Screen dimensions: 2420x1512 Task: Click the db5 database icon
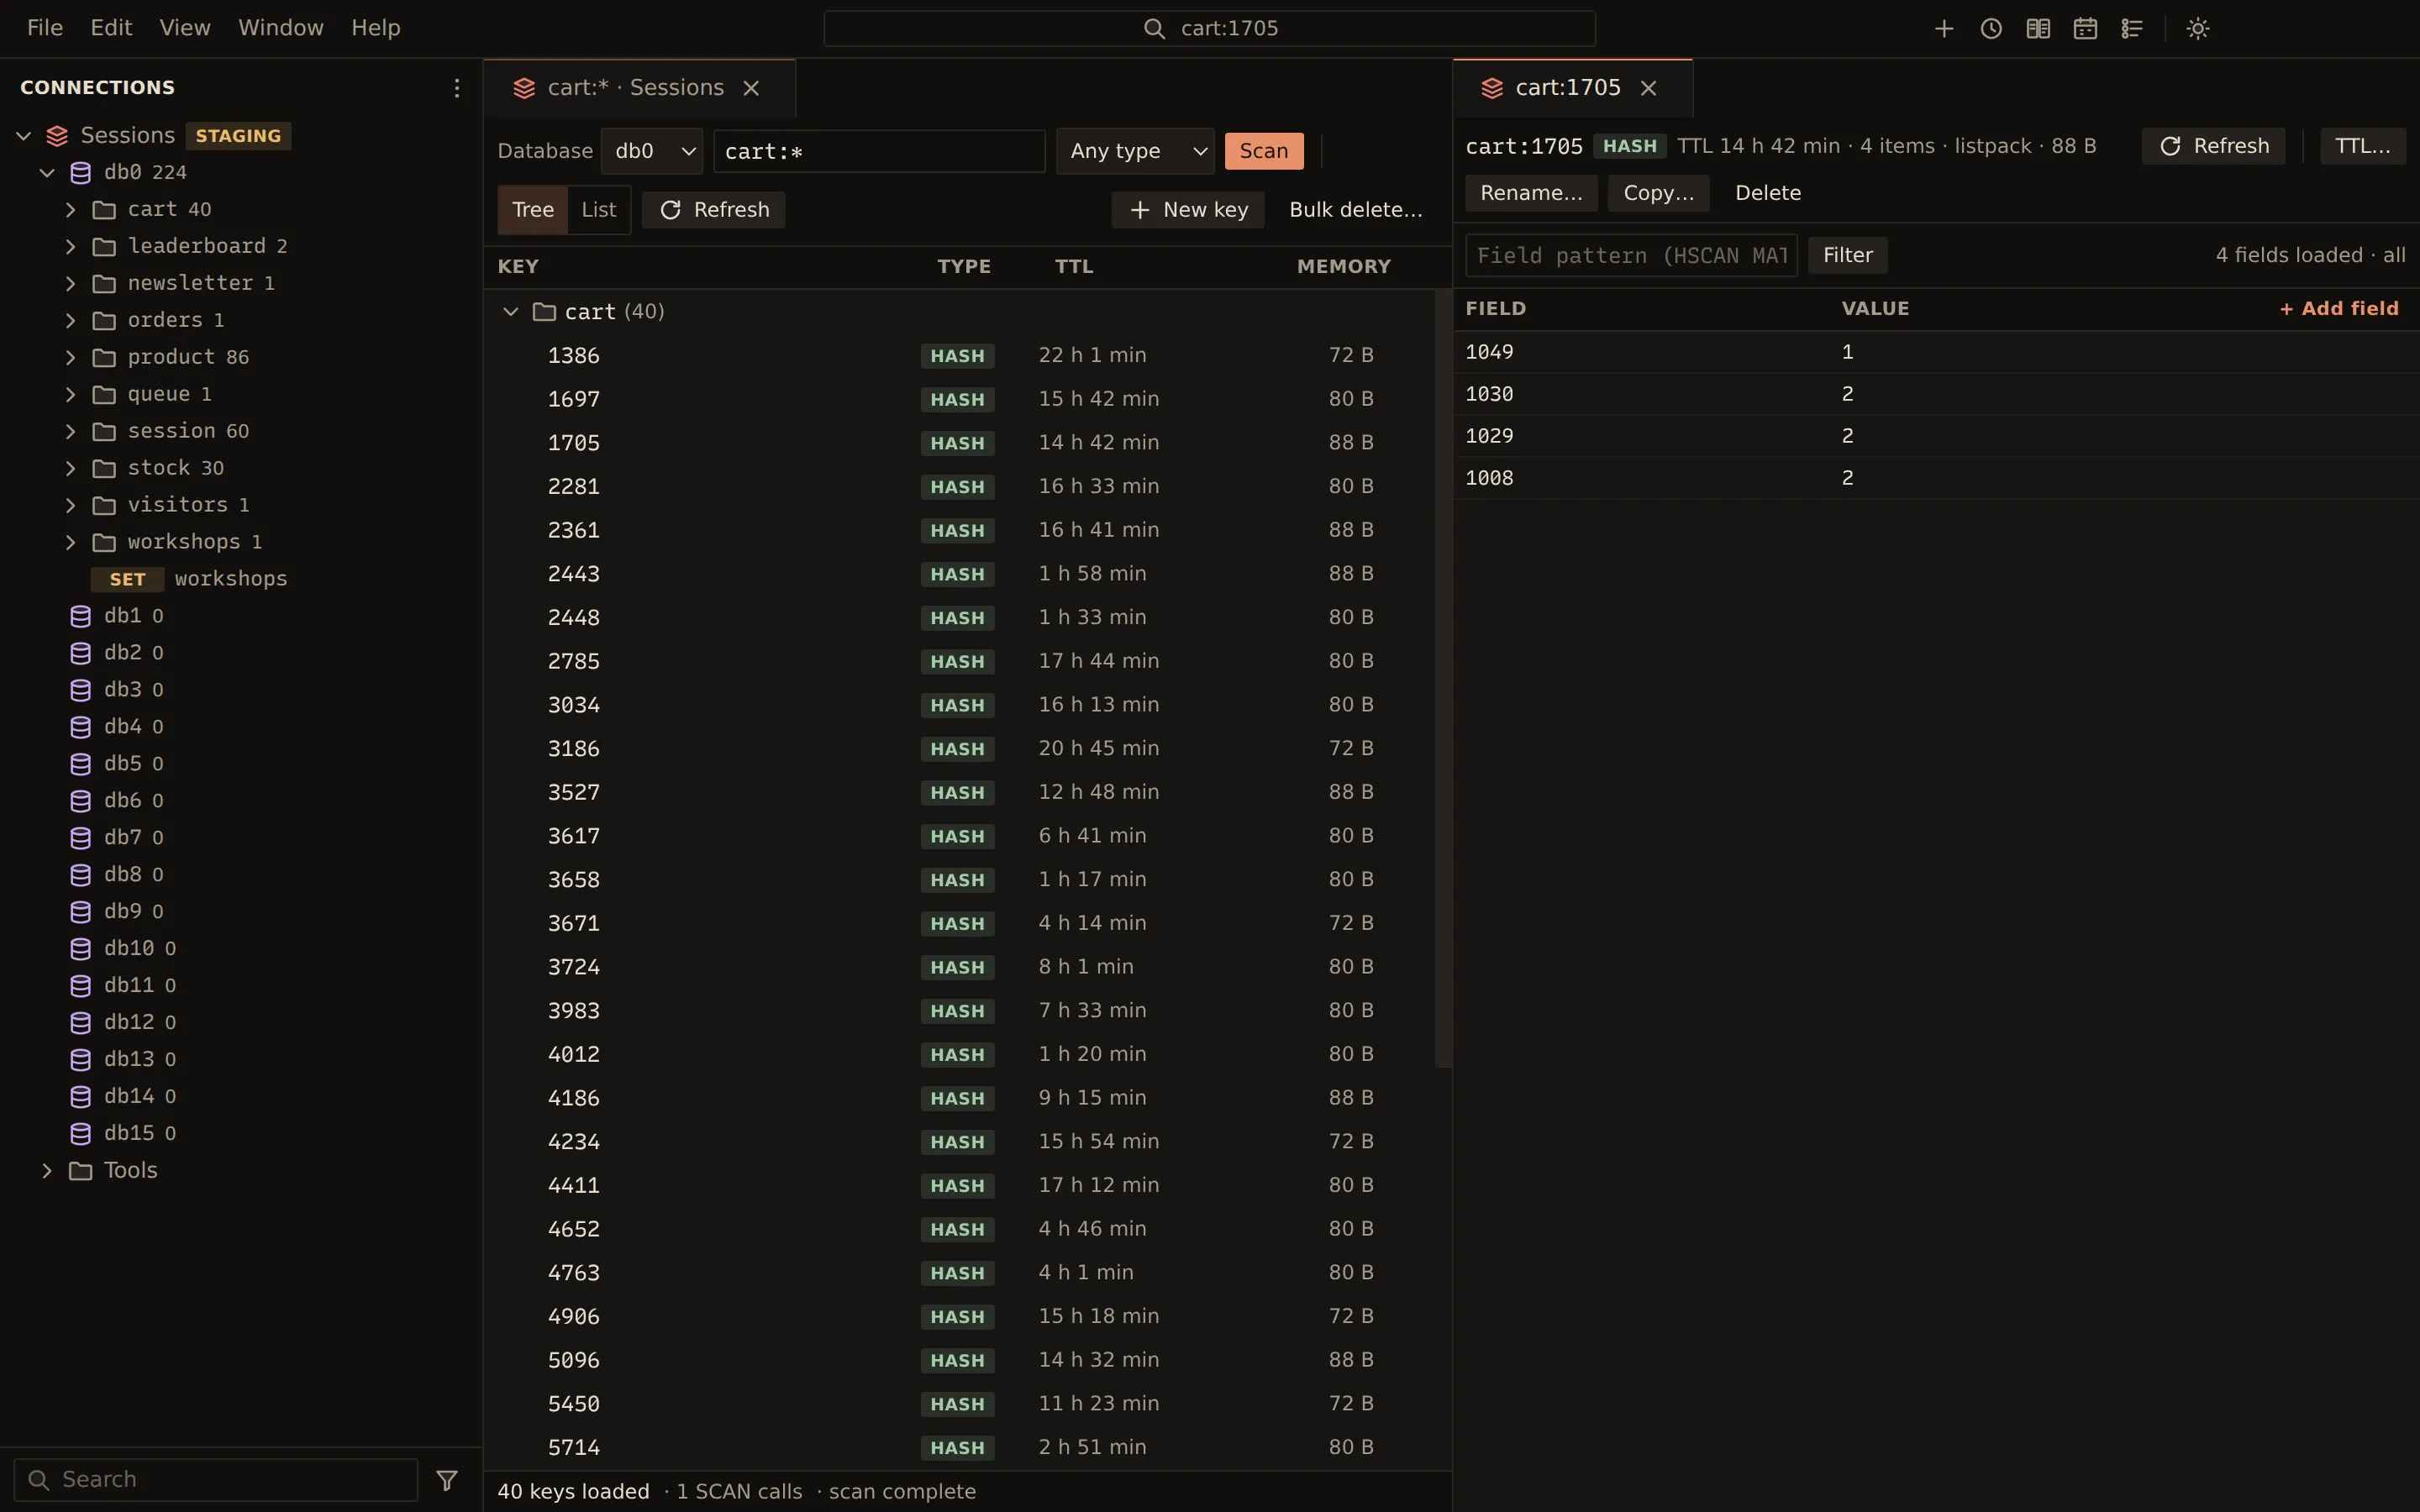pyautogui.click(x=81, y=764)
